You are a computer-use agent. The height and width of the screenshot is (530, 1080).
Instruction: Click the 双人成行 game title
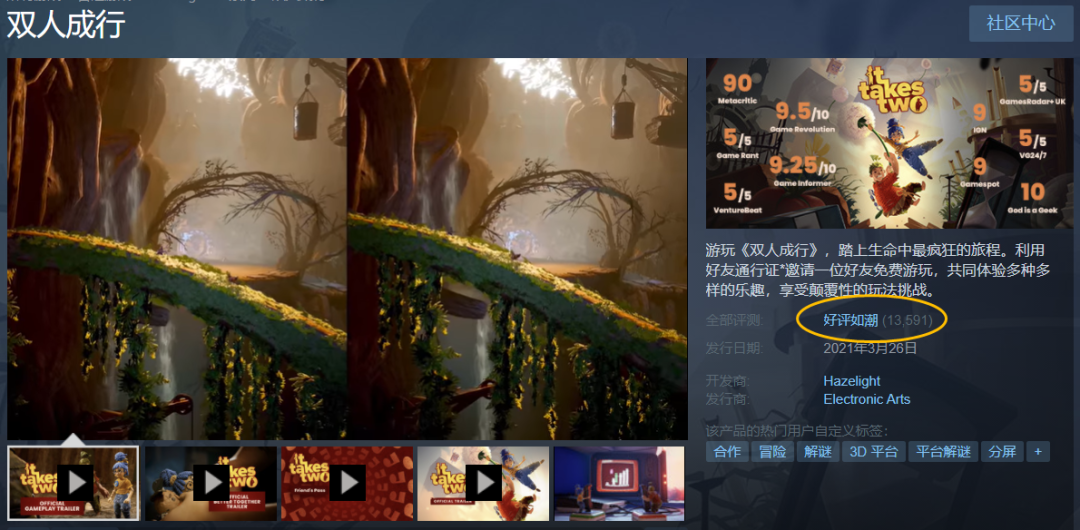point(66,24)
